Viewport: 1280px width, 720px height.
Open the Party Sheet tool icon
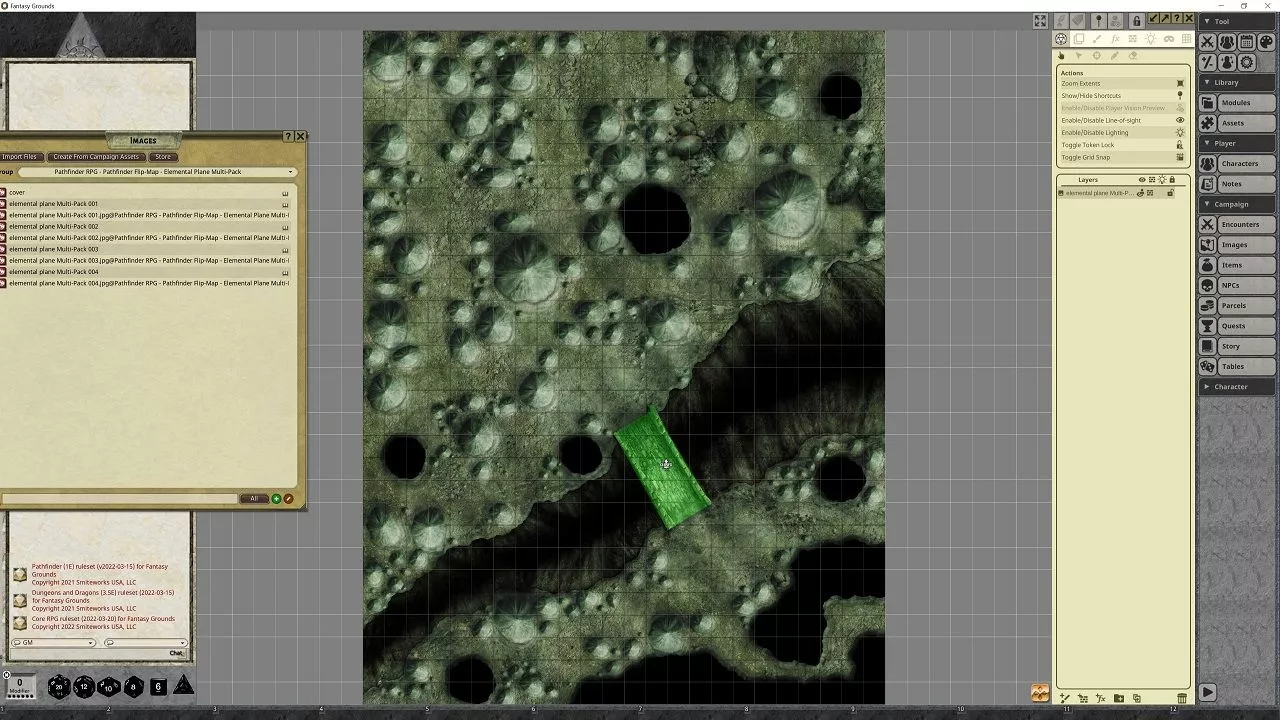pyautogui.click(x=1227, y=42)
